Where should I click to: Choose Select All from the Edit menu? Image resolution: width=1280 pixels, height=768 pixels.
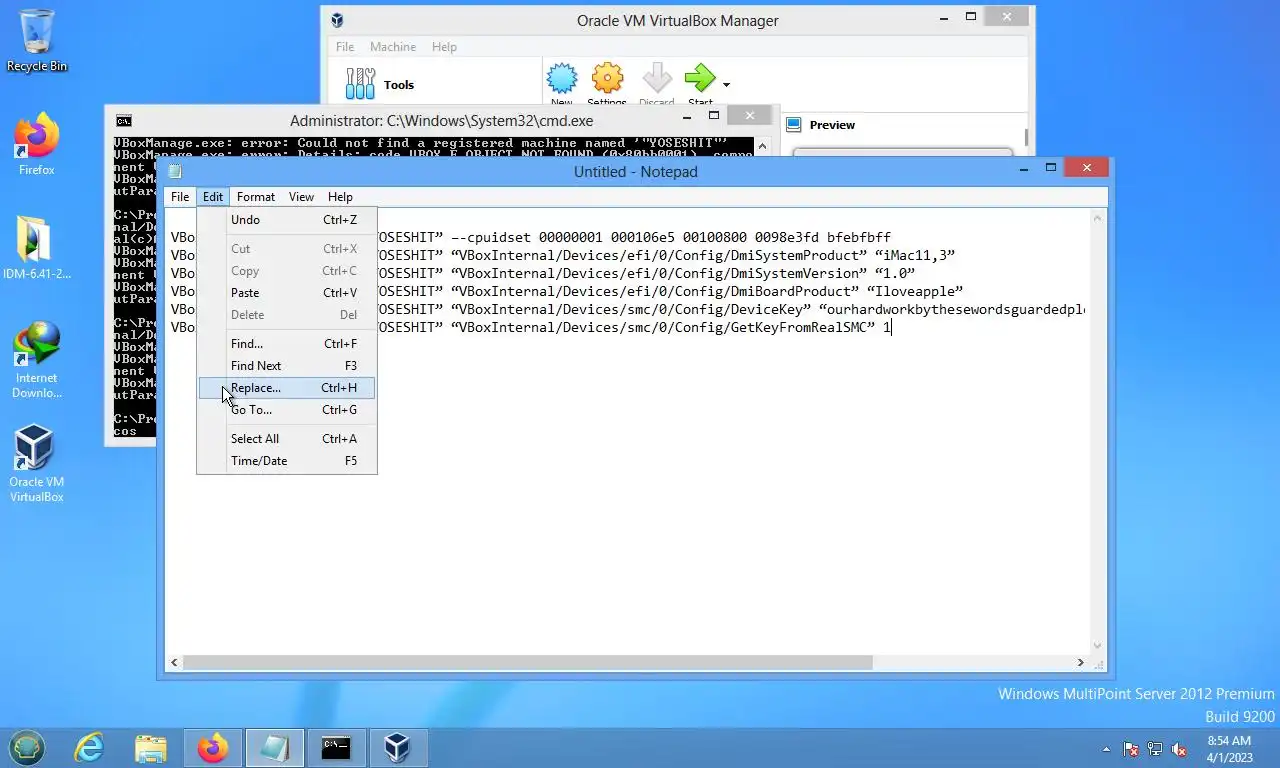(287, 439)
